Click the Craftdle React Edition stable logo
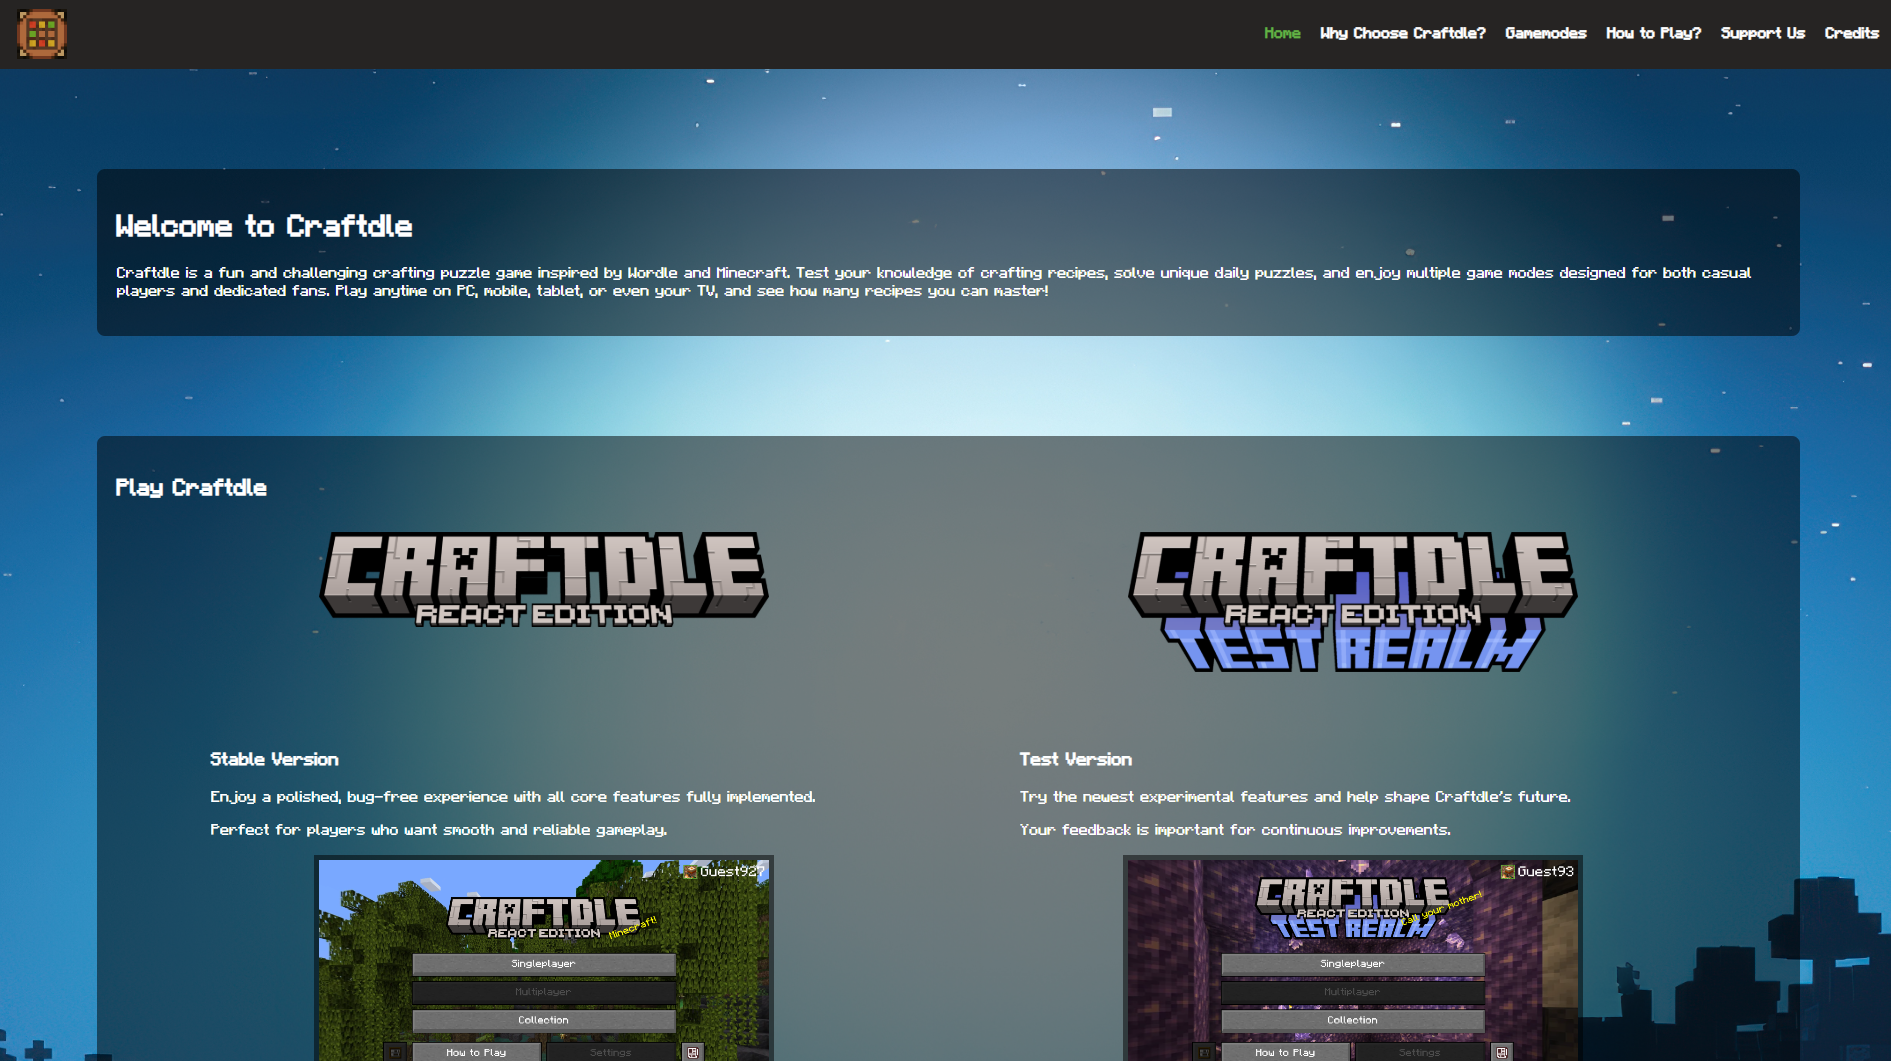The height and width of the screenshot is (1061, 1891). pyautogui.click(x=544, y=580)
